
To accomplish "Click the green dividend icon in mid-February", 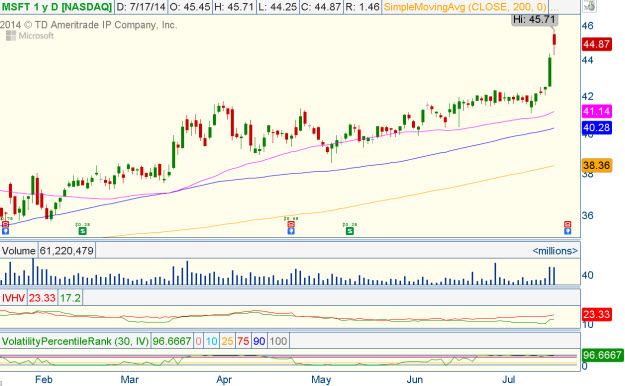I will point(82,231).
